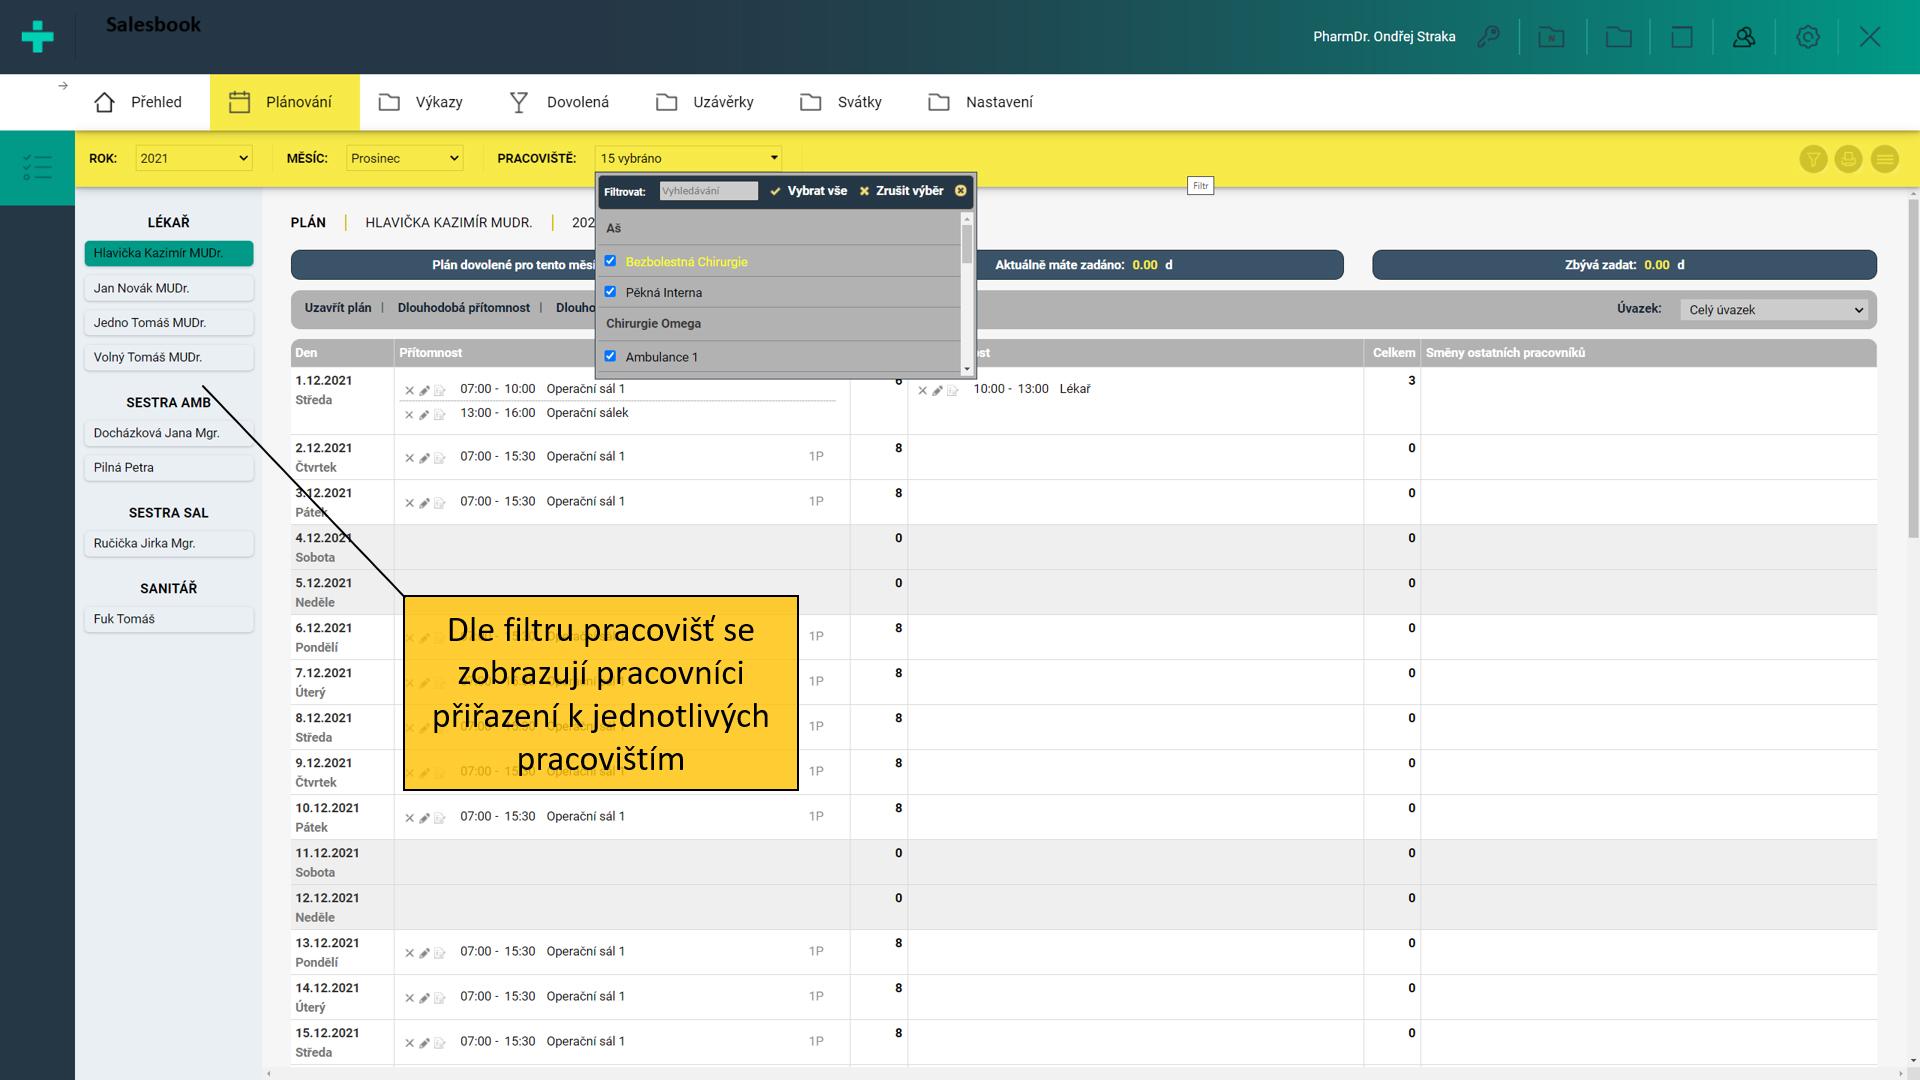
Task: Click the round printer icon
Action: pyautogui.click(x=1848, y=159)
